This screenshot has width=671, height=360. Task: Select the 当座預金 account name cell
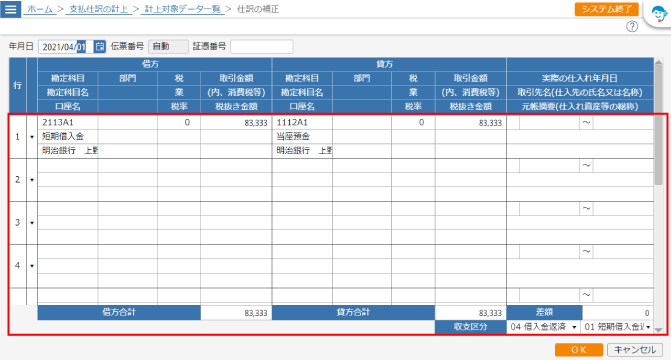[302, 137]
